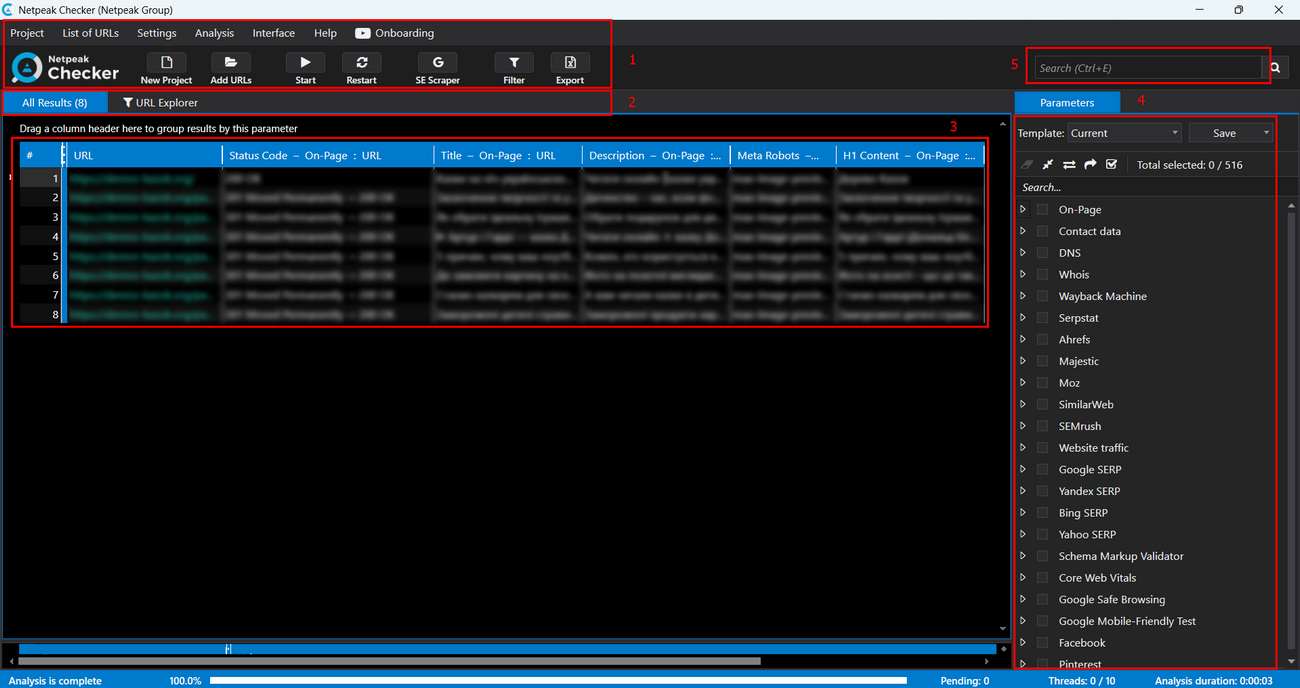Expand the Yahoo SERP group

pos(1023,534)
